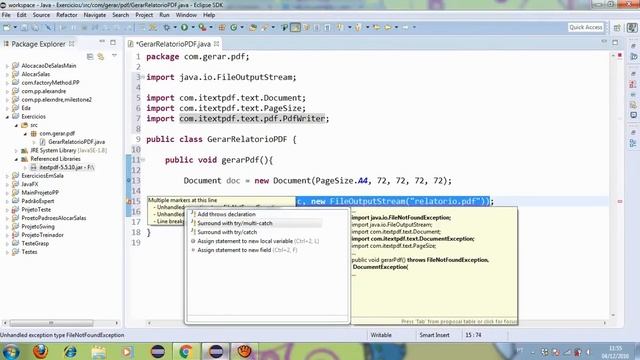This screenshot has width=640, height=360.
Task: Select the ProjetoTreinador project
Action: tap(42, 235)
